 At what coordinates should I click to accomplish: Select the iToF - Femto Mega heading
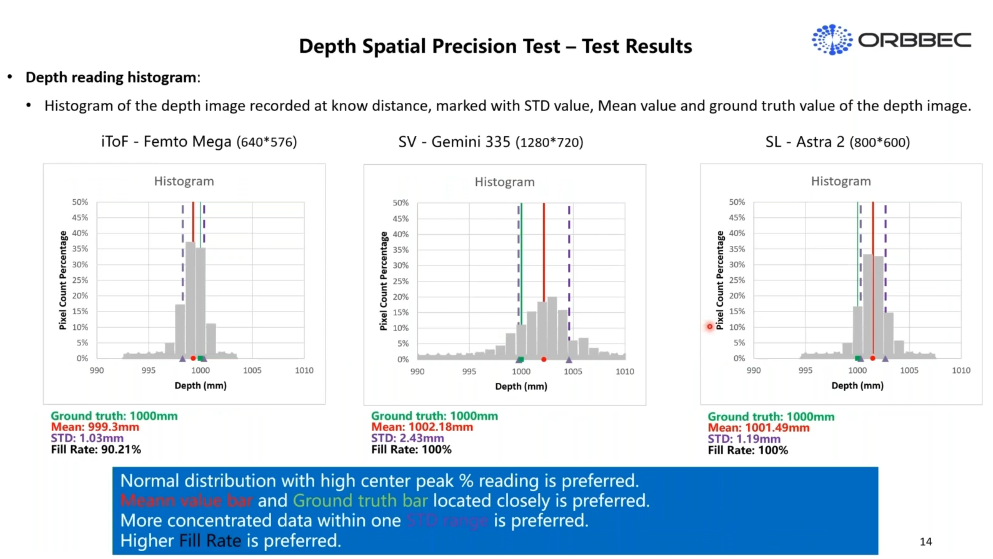(x=198, y=142)
